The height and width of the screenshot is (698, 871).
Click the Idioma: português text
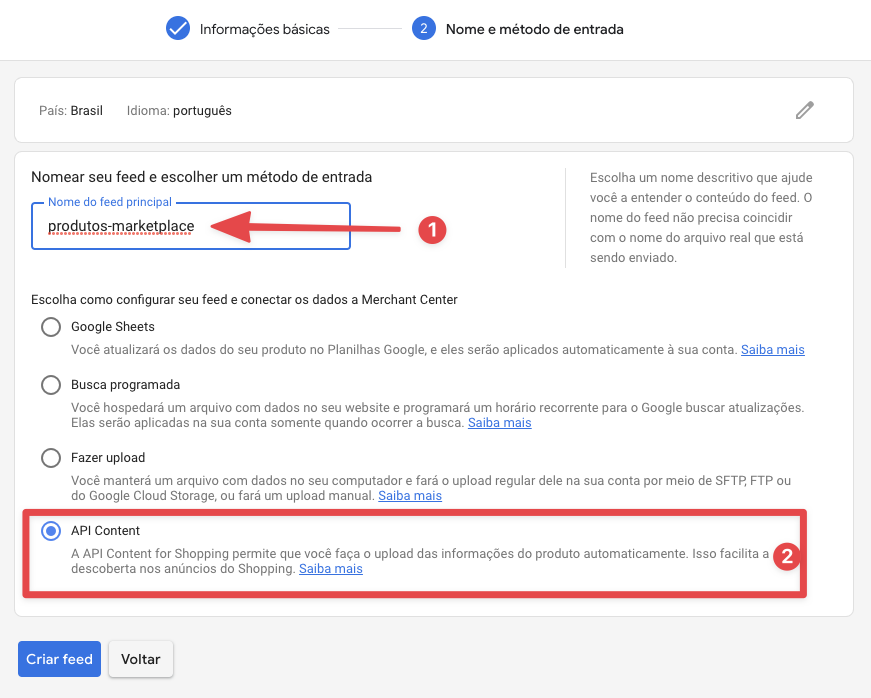[179, 111]
